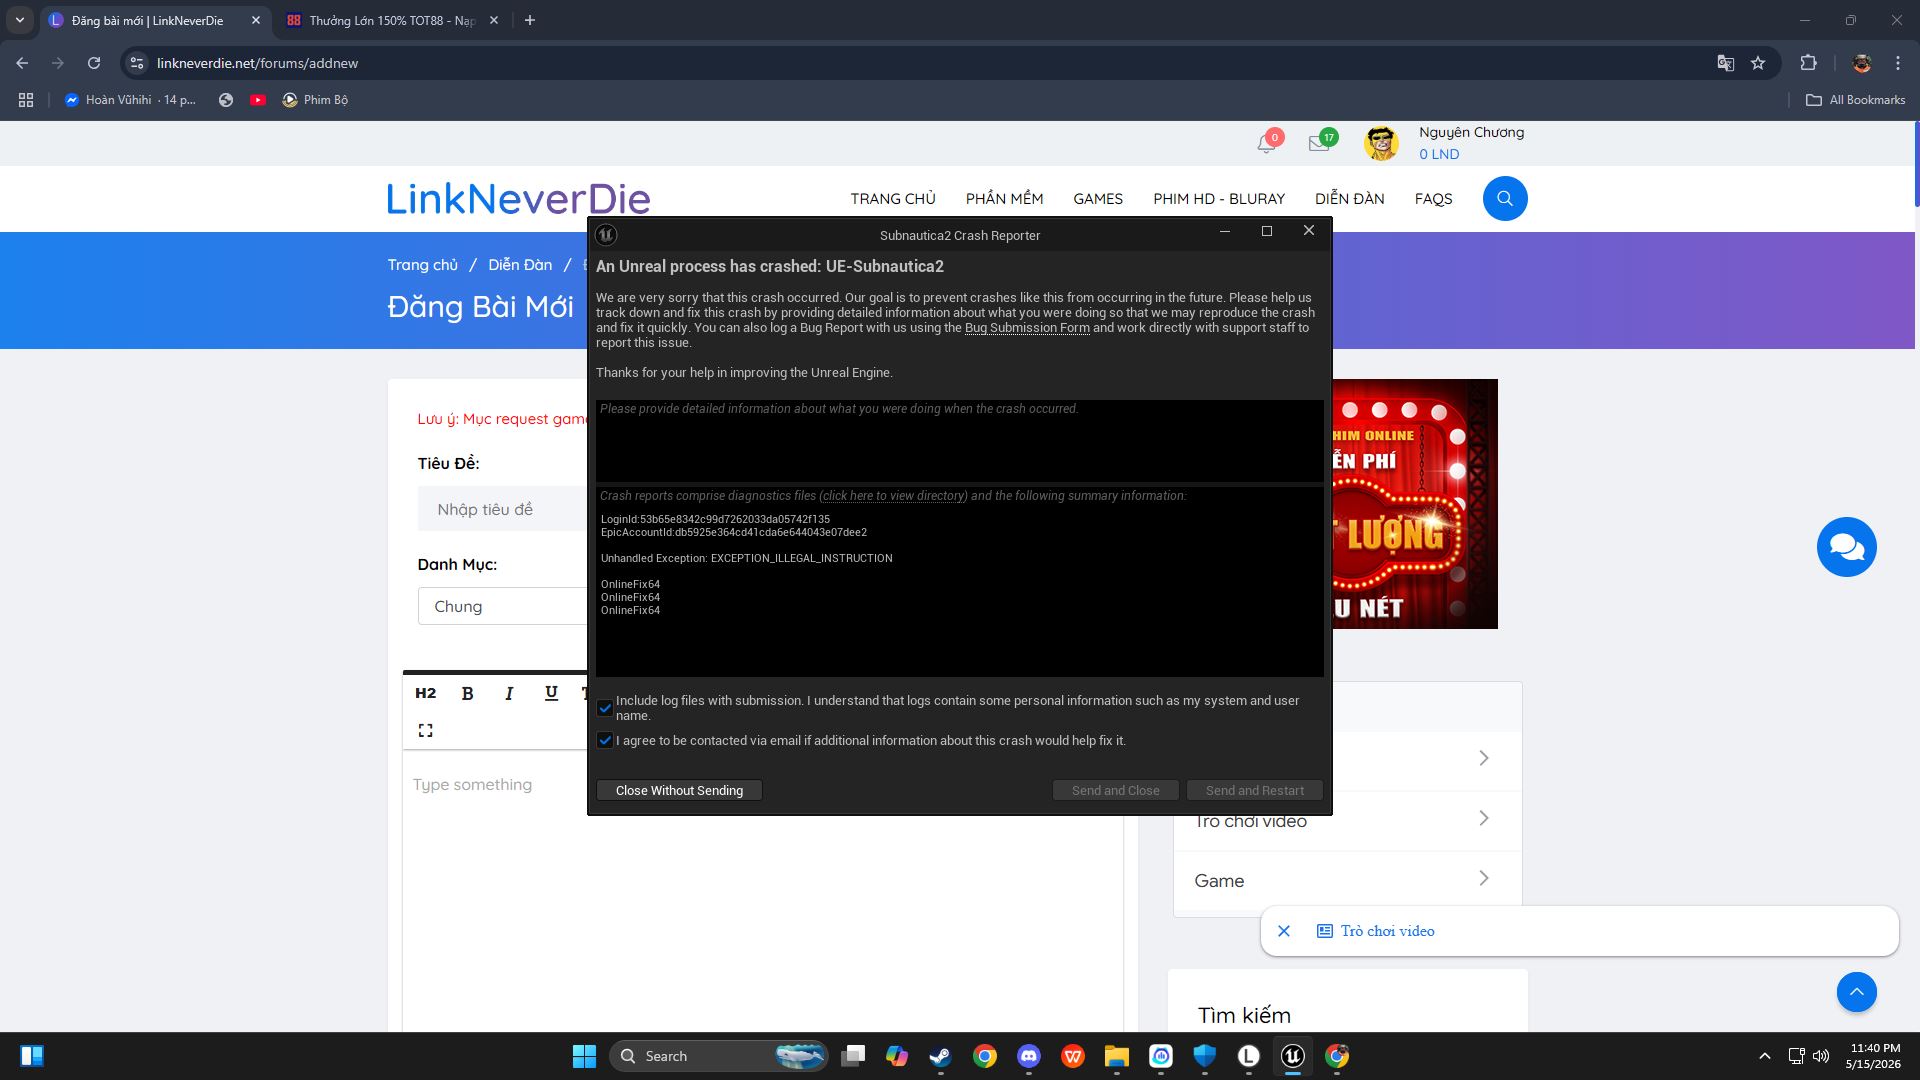Screen dimensions: 1920x1080
Task: Open the TRANG CHỦ menu item
Action: coord(893,199)
